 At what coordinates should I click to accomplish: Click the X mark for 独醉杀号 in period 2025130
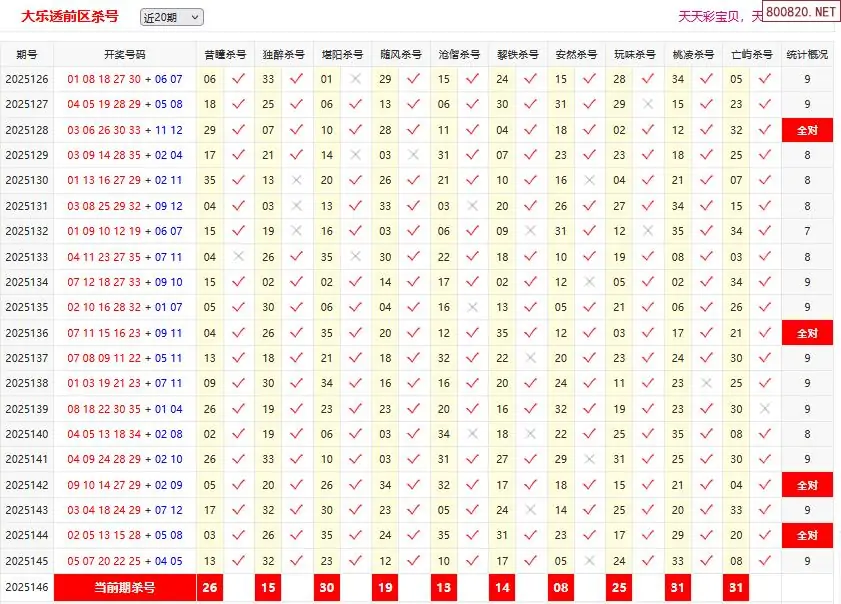pos(296,180)
